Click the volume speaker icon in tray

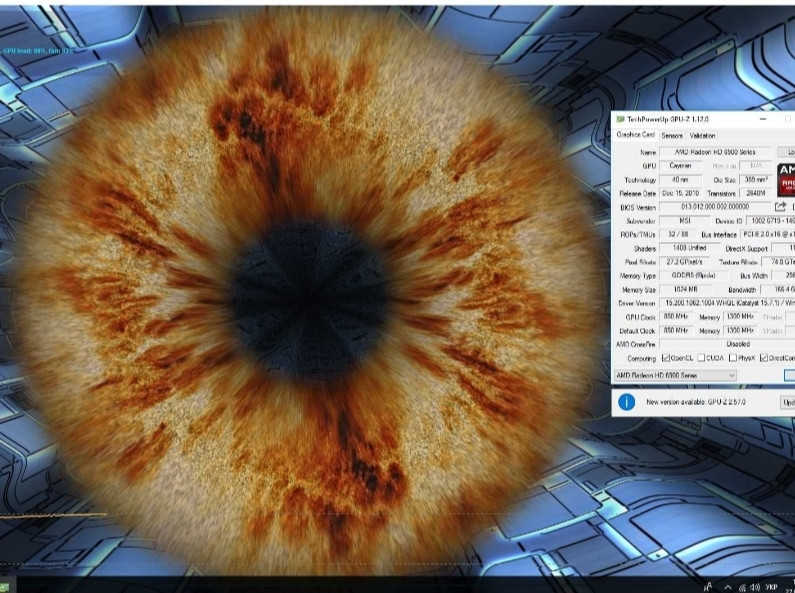[755, 587]
